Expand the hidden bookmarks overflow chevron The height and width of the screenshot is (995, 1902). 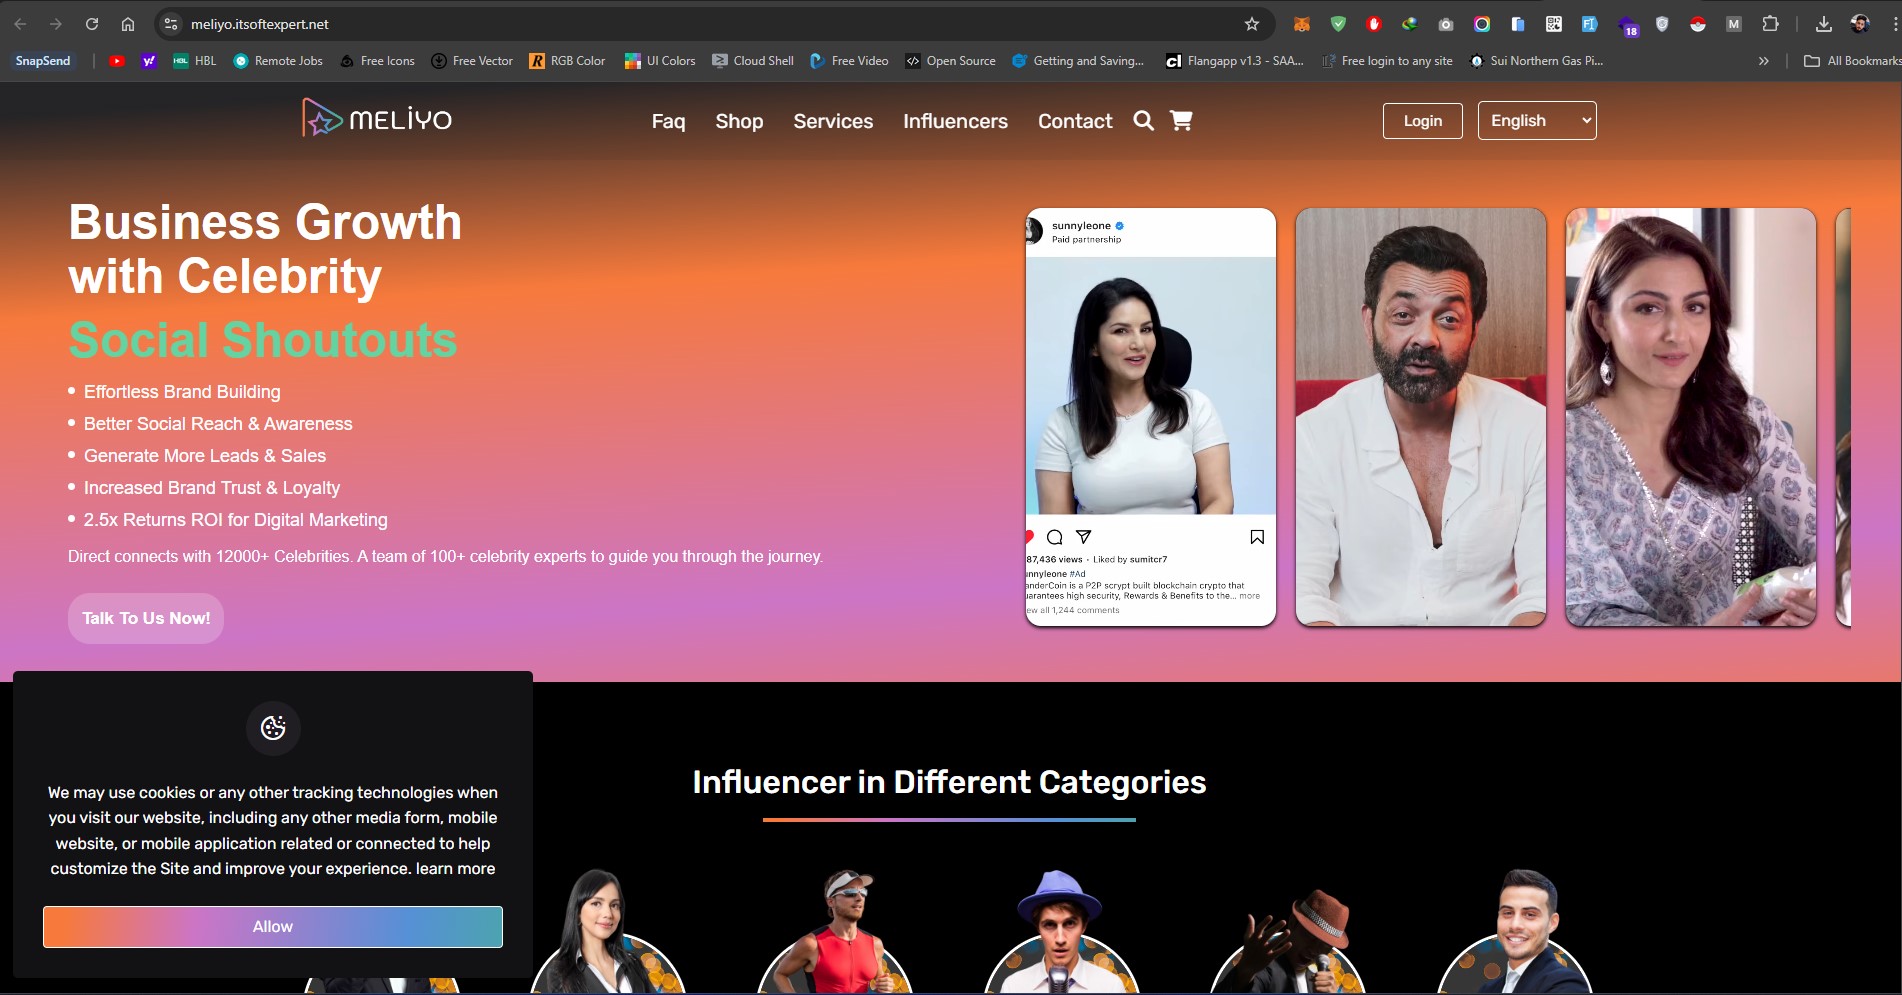tap(1763, 61)
